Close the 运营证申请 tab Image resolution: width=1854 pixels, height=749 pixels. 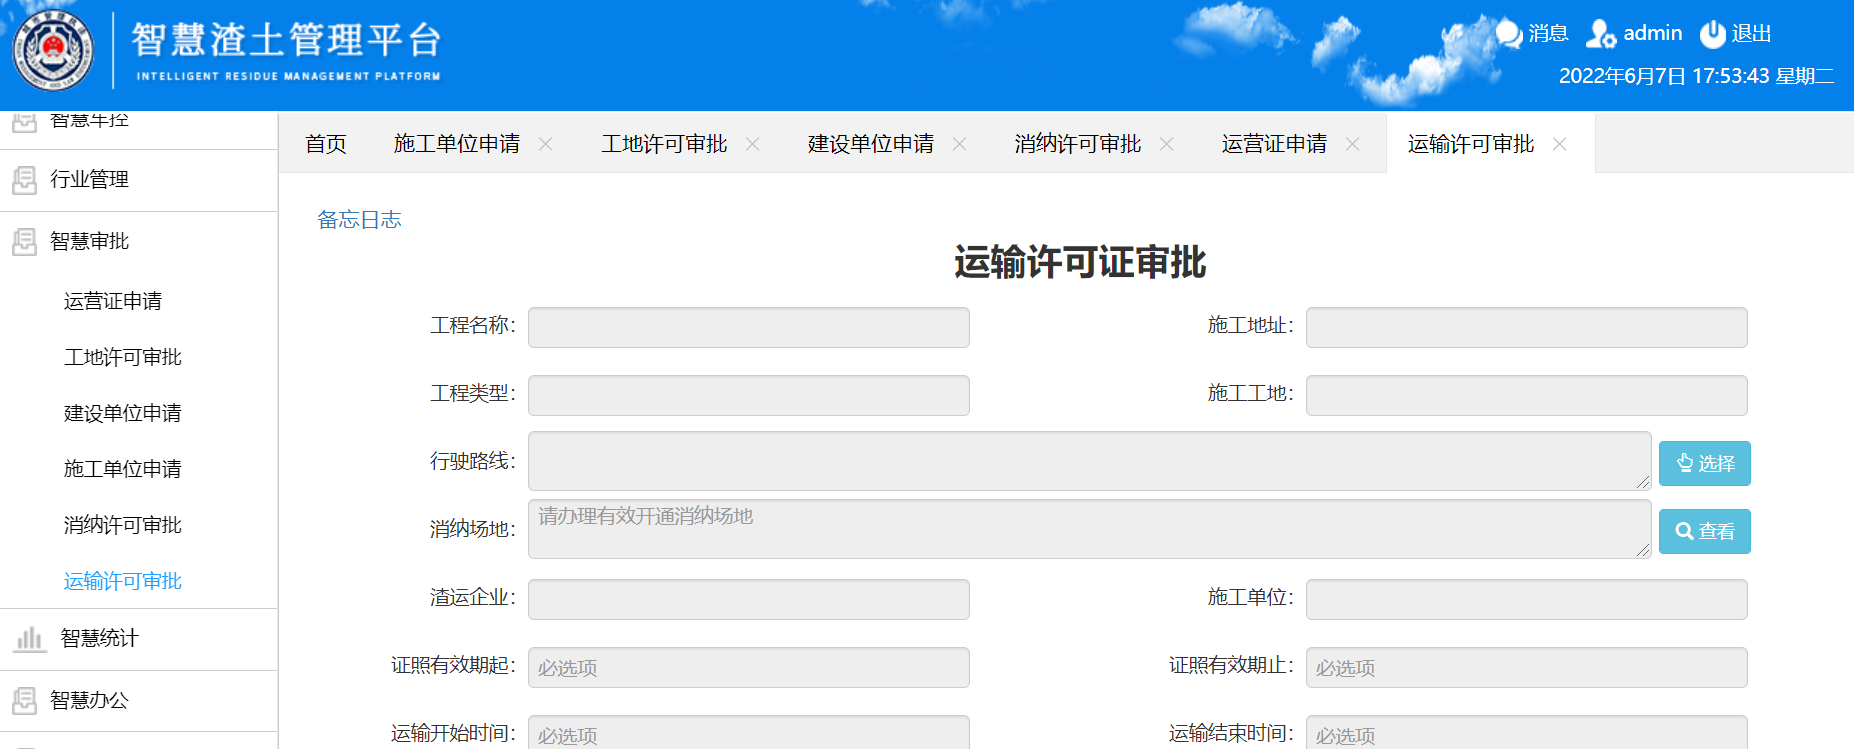coord(1353,144)
